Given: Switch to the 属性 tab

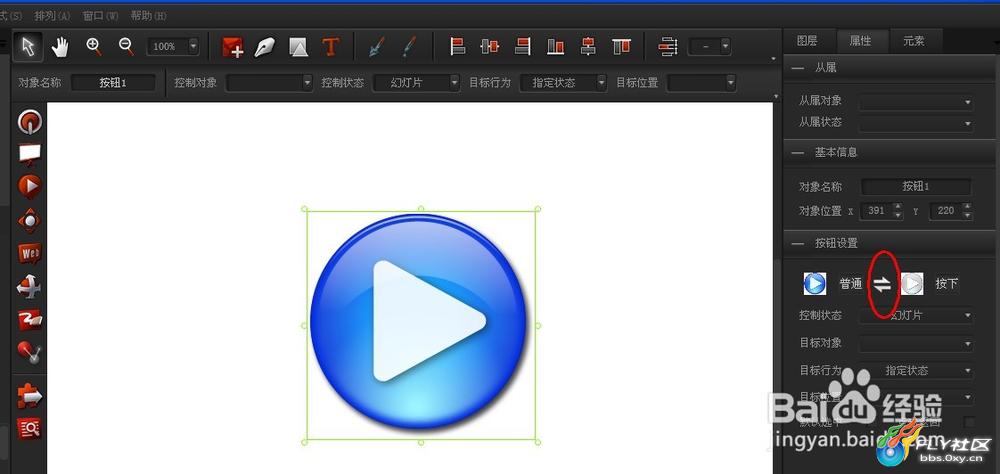Looking at the screenshot, I should [x=860, y=41].
